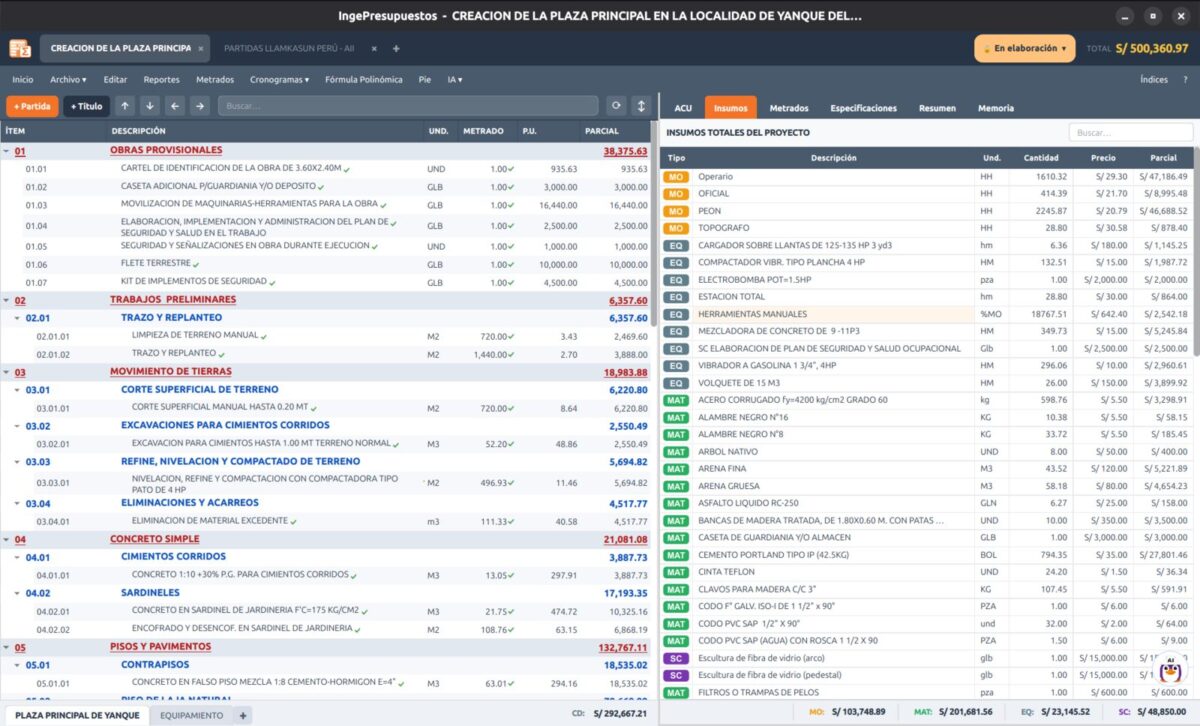Click the EQ badge for ESTACION TOTAL
The height and width of the screenshot is (726, 1200).
(x=676, y=297)
